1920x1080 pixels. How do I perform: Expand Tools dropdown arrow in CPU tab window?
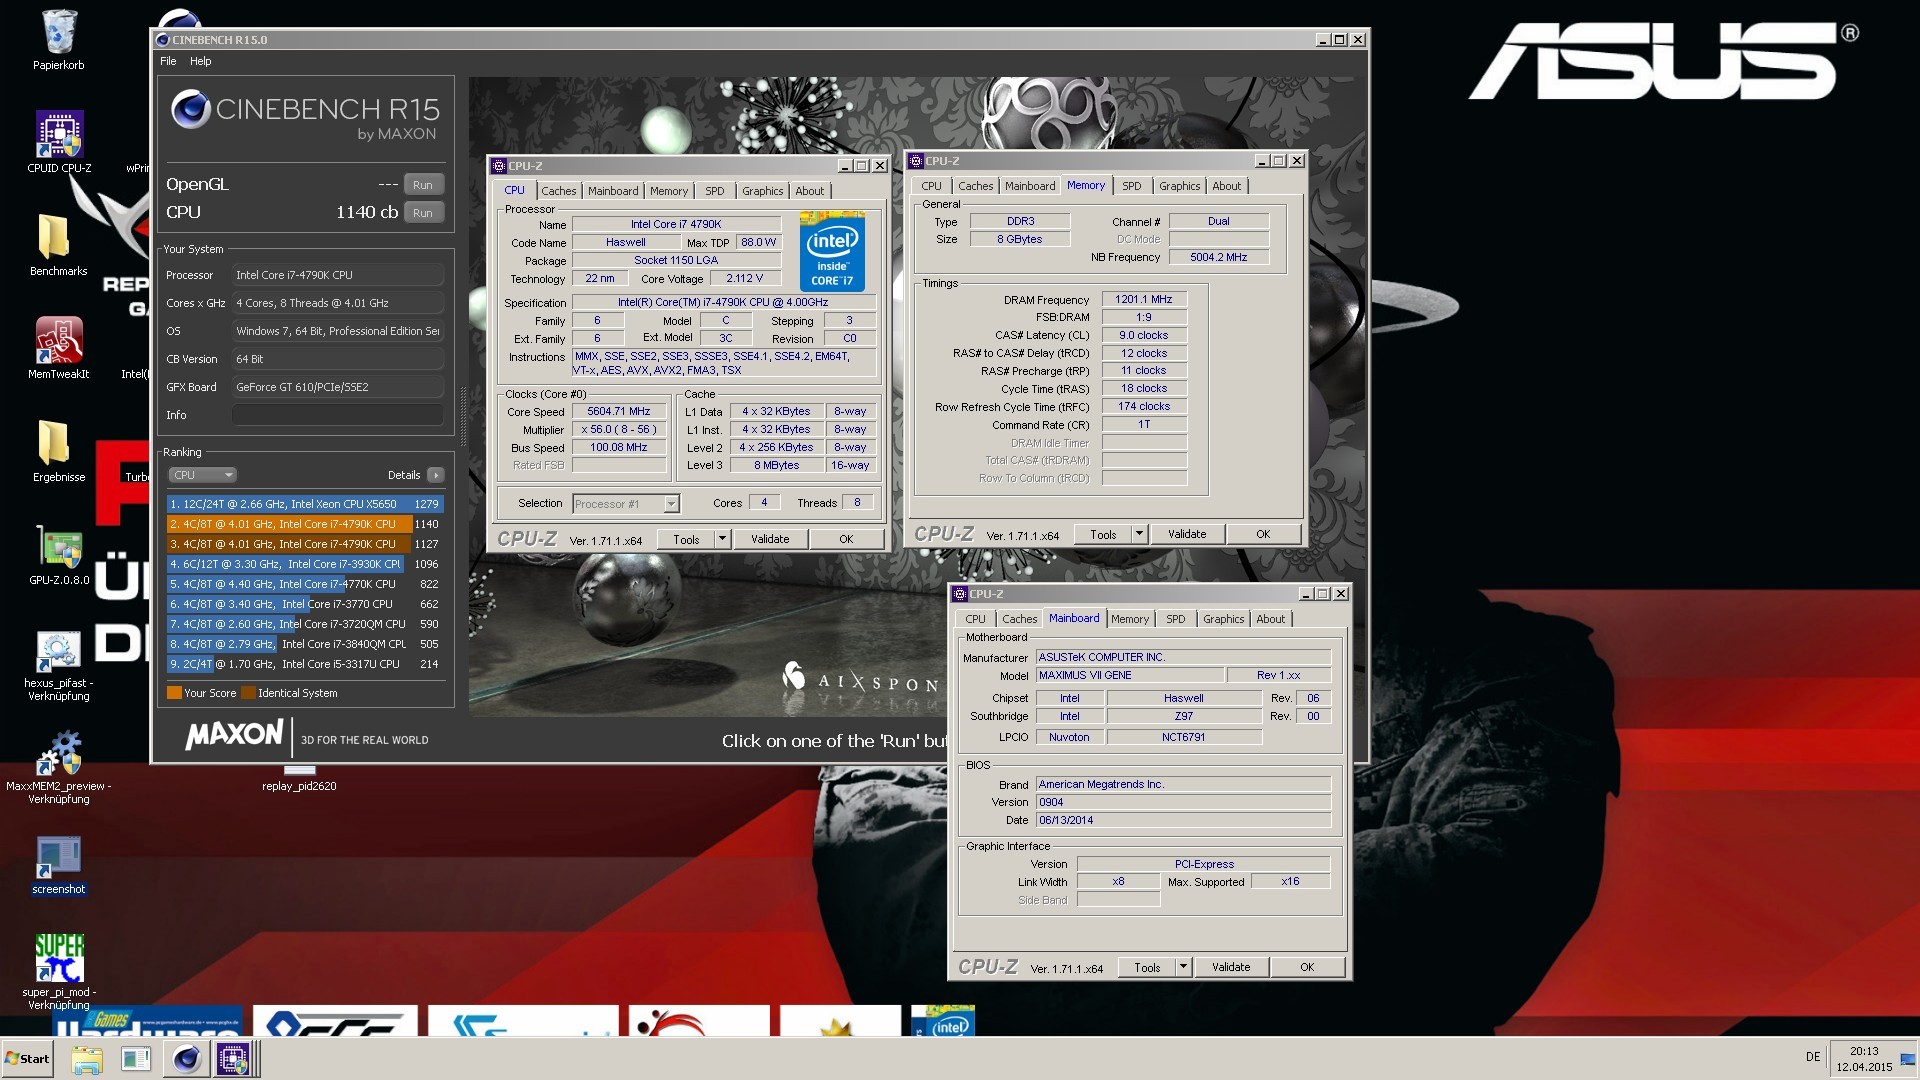(x=722, y=539)
